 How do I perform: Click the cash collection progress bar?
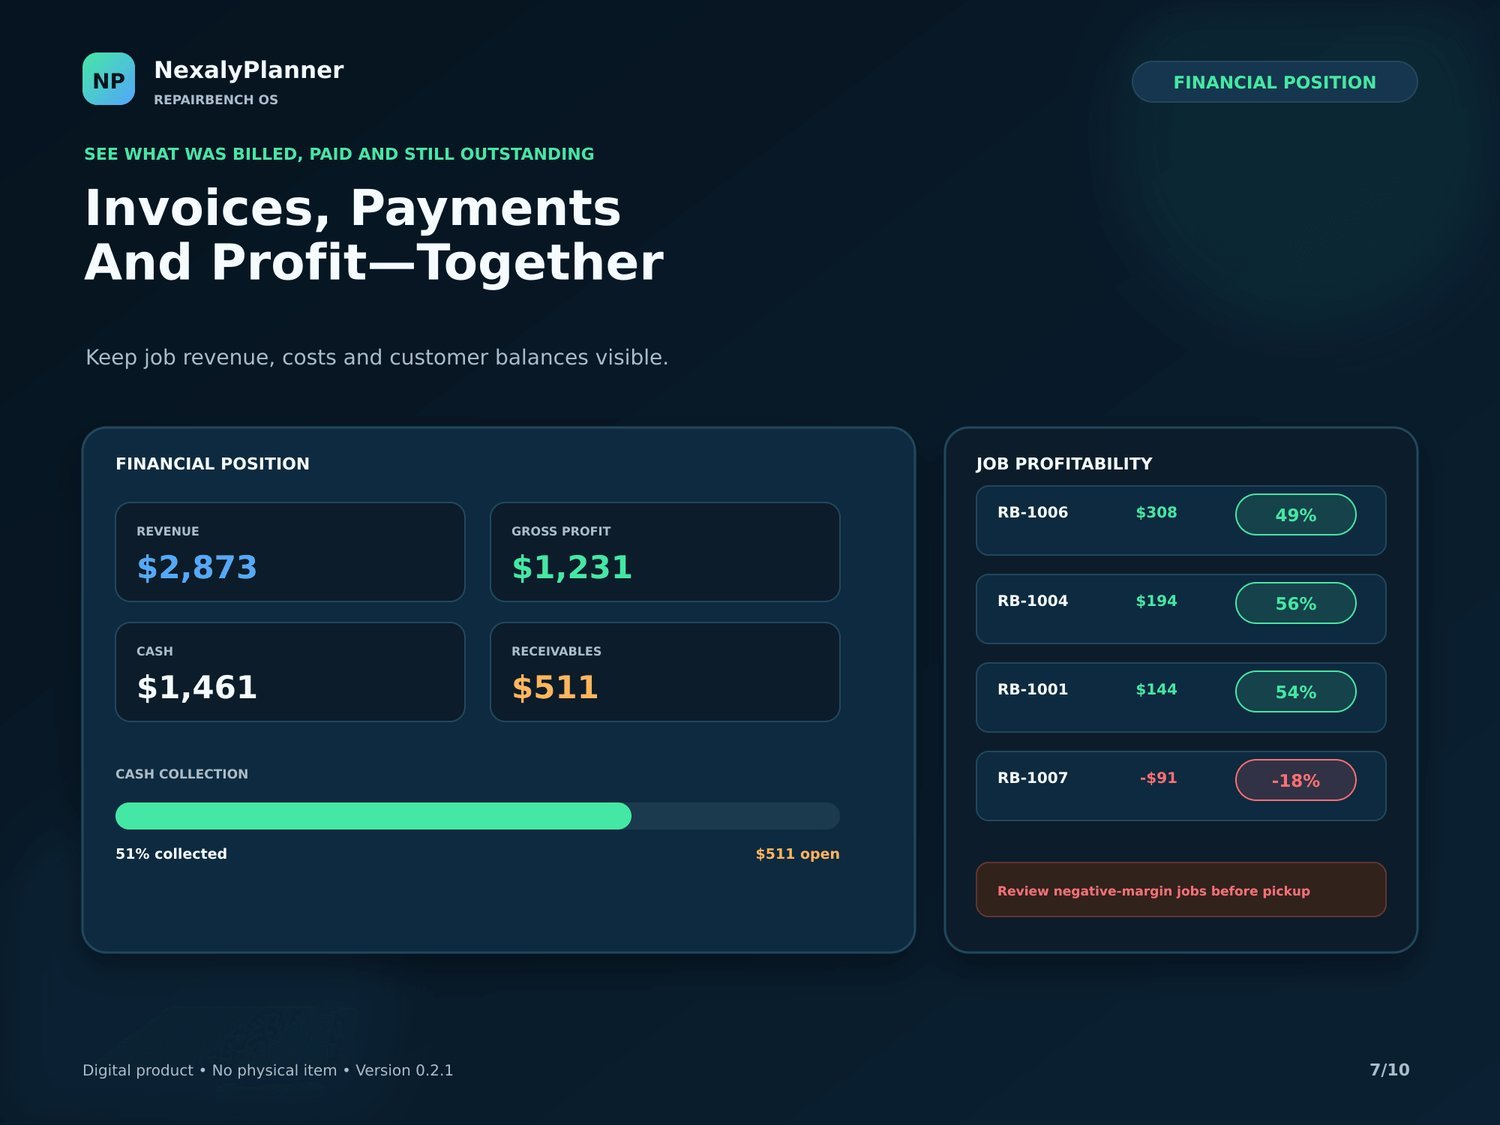tap(477, 816)
